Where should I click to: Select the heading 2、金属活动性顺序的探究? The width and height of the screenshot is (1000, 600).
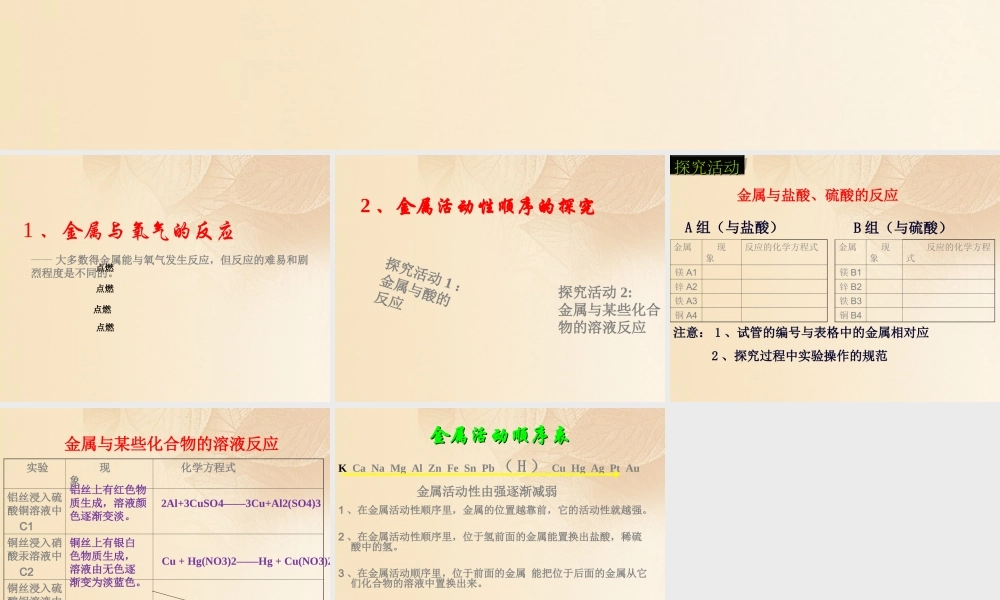click(x=477, y=205)
